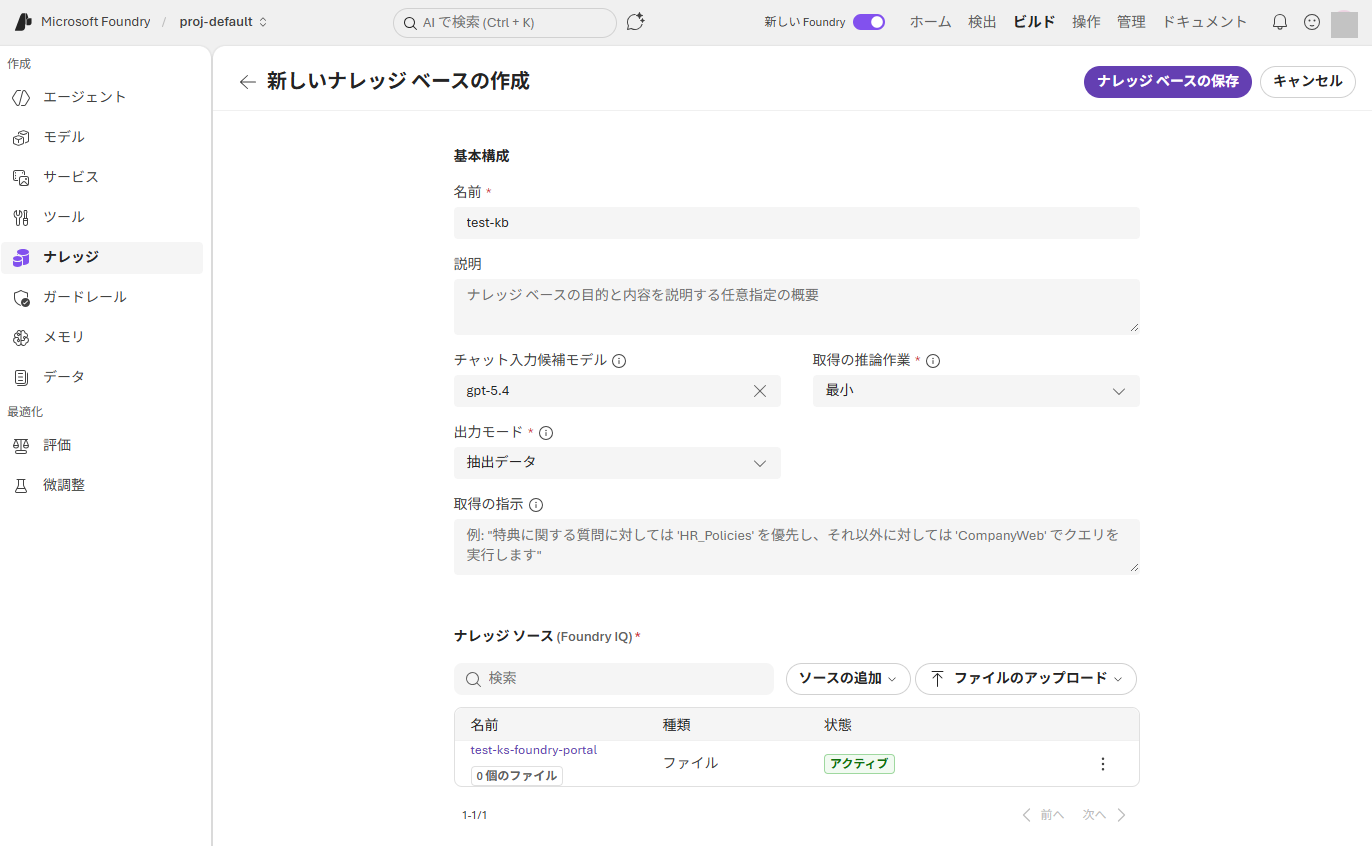
Task: Click the ナレッジ ベースの保存 button
Action: pyautogui.click(x=1168, y=82)
